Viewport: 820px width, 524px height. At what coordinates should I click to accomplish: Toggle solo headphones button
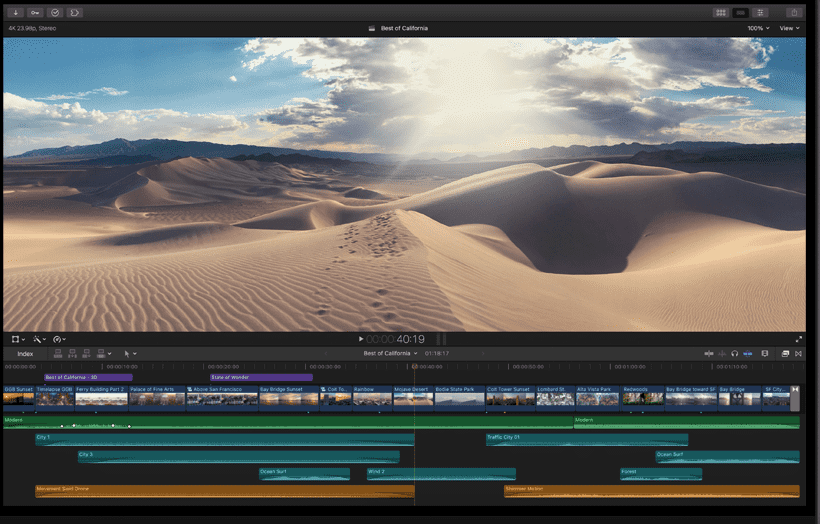click(x=735, y=353)
